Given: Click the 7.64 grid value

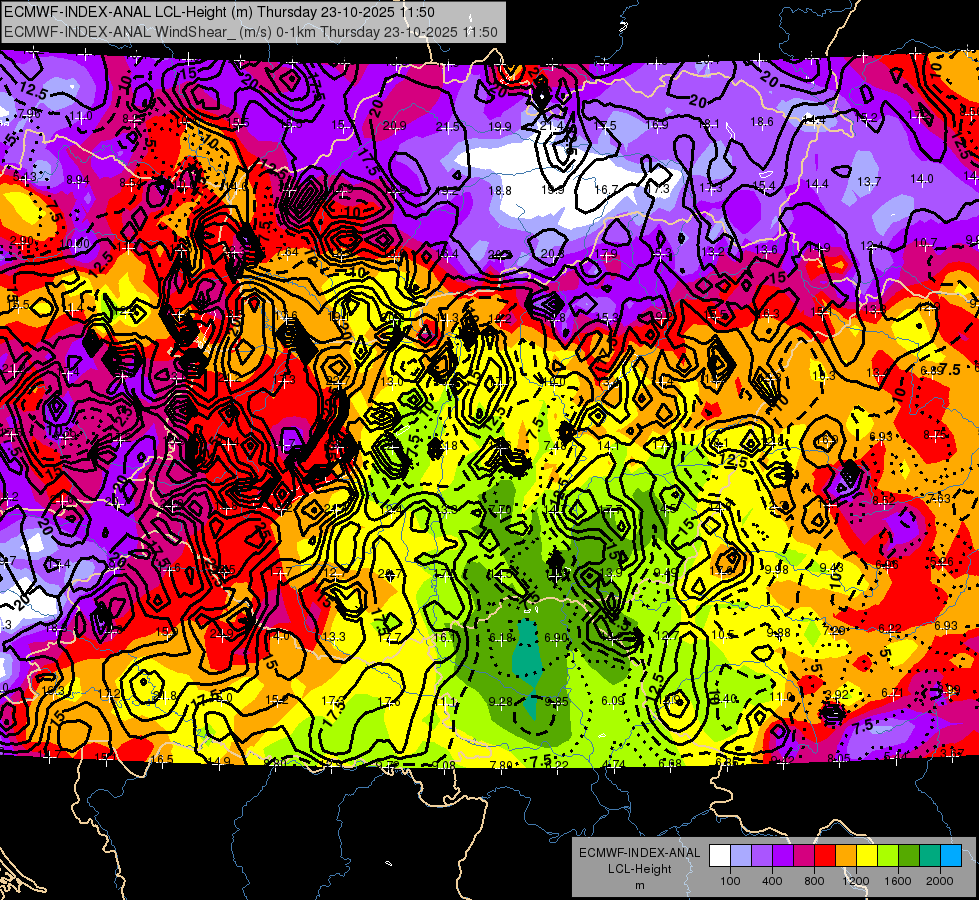Looking at the screenshot, I should 287,252.
